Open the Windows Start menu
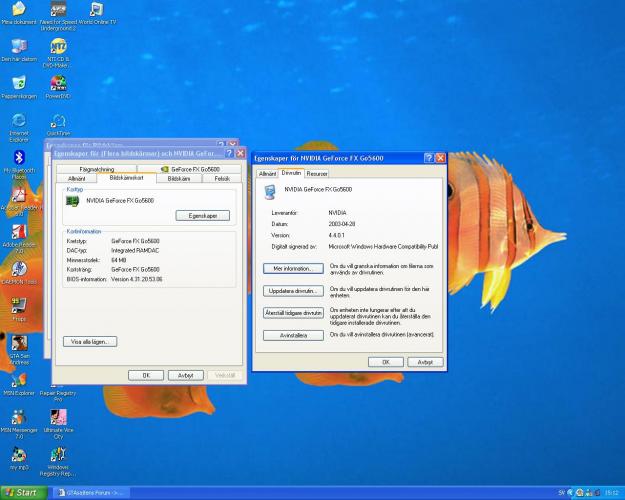The height and width of the screenshot is (500, 625). point(21,492)
